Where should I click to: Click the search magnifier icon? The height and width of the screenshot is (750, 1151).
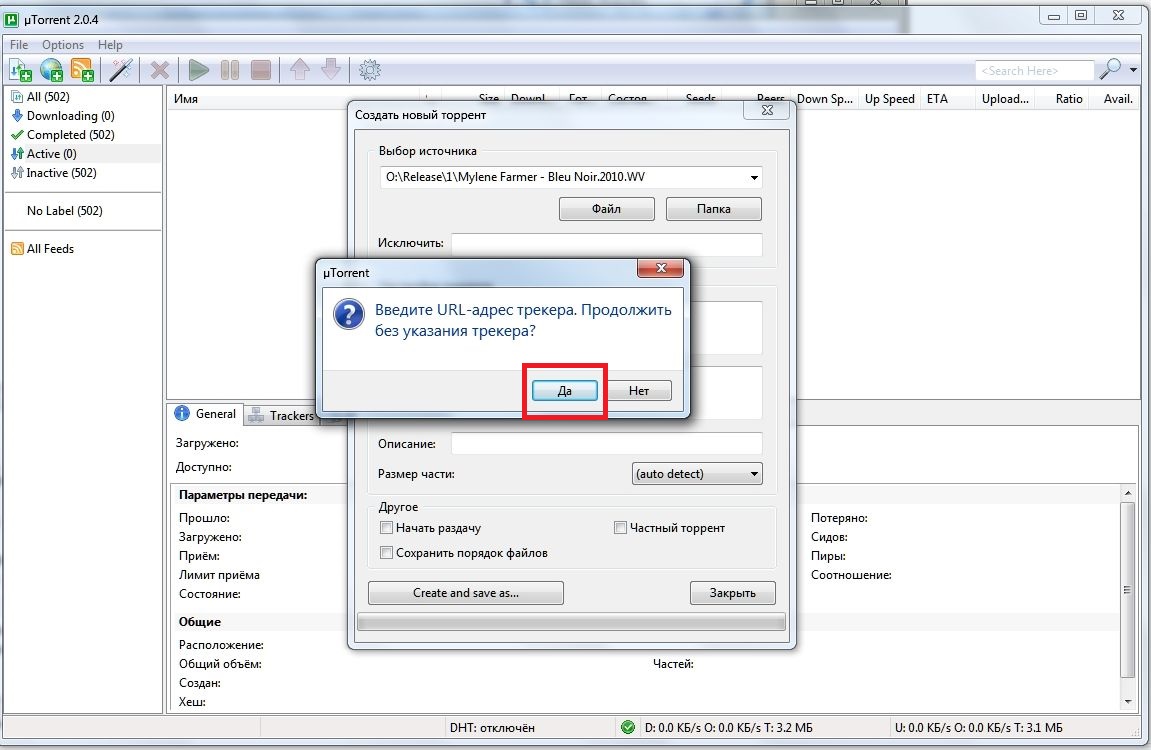[1109, 70]
